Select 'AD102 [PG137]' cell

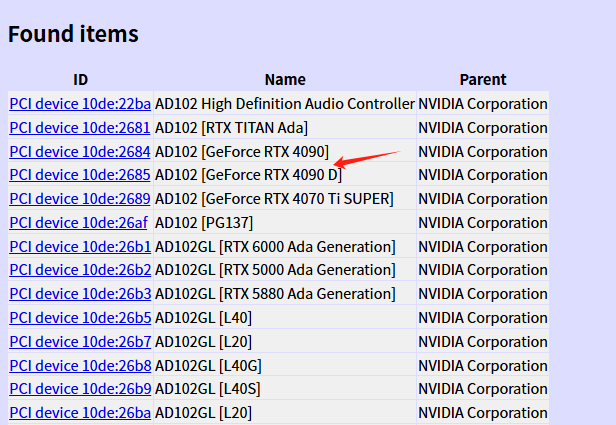point(285,222)
